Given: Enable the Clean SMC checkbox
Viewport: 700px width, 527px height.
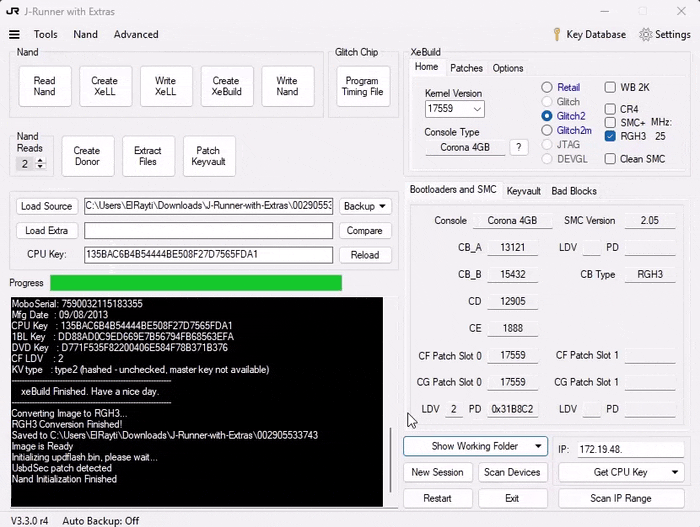Looking at the screenshot, I should (x=610, y=159).
